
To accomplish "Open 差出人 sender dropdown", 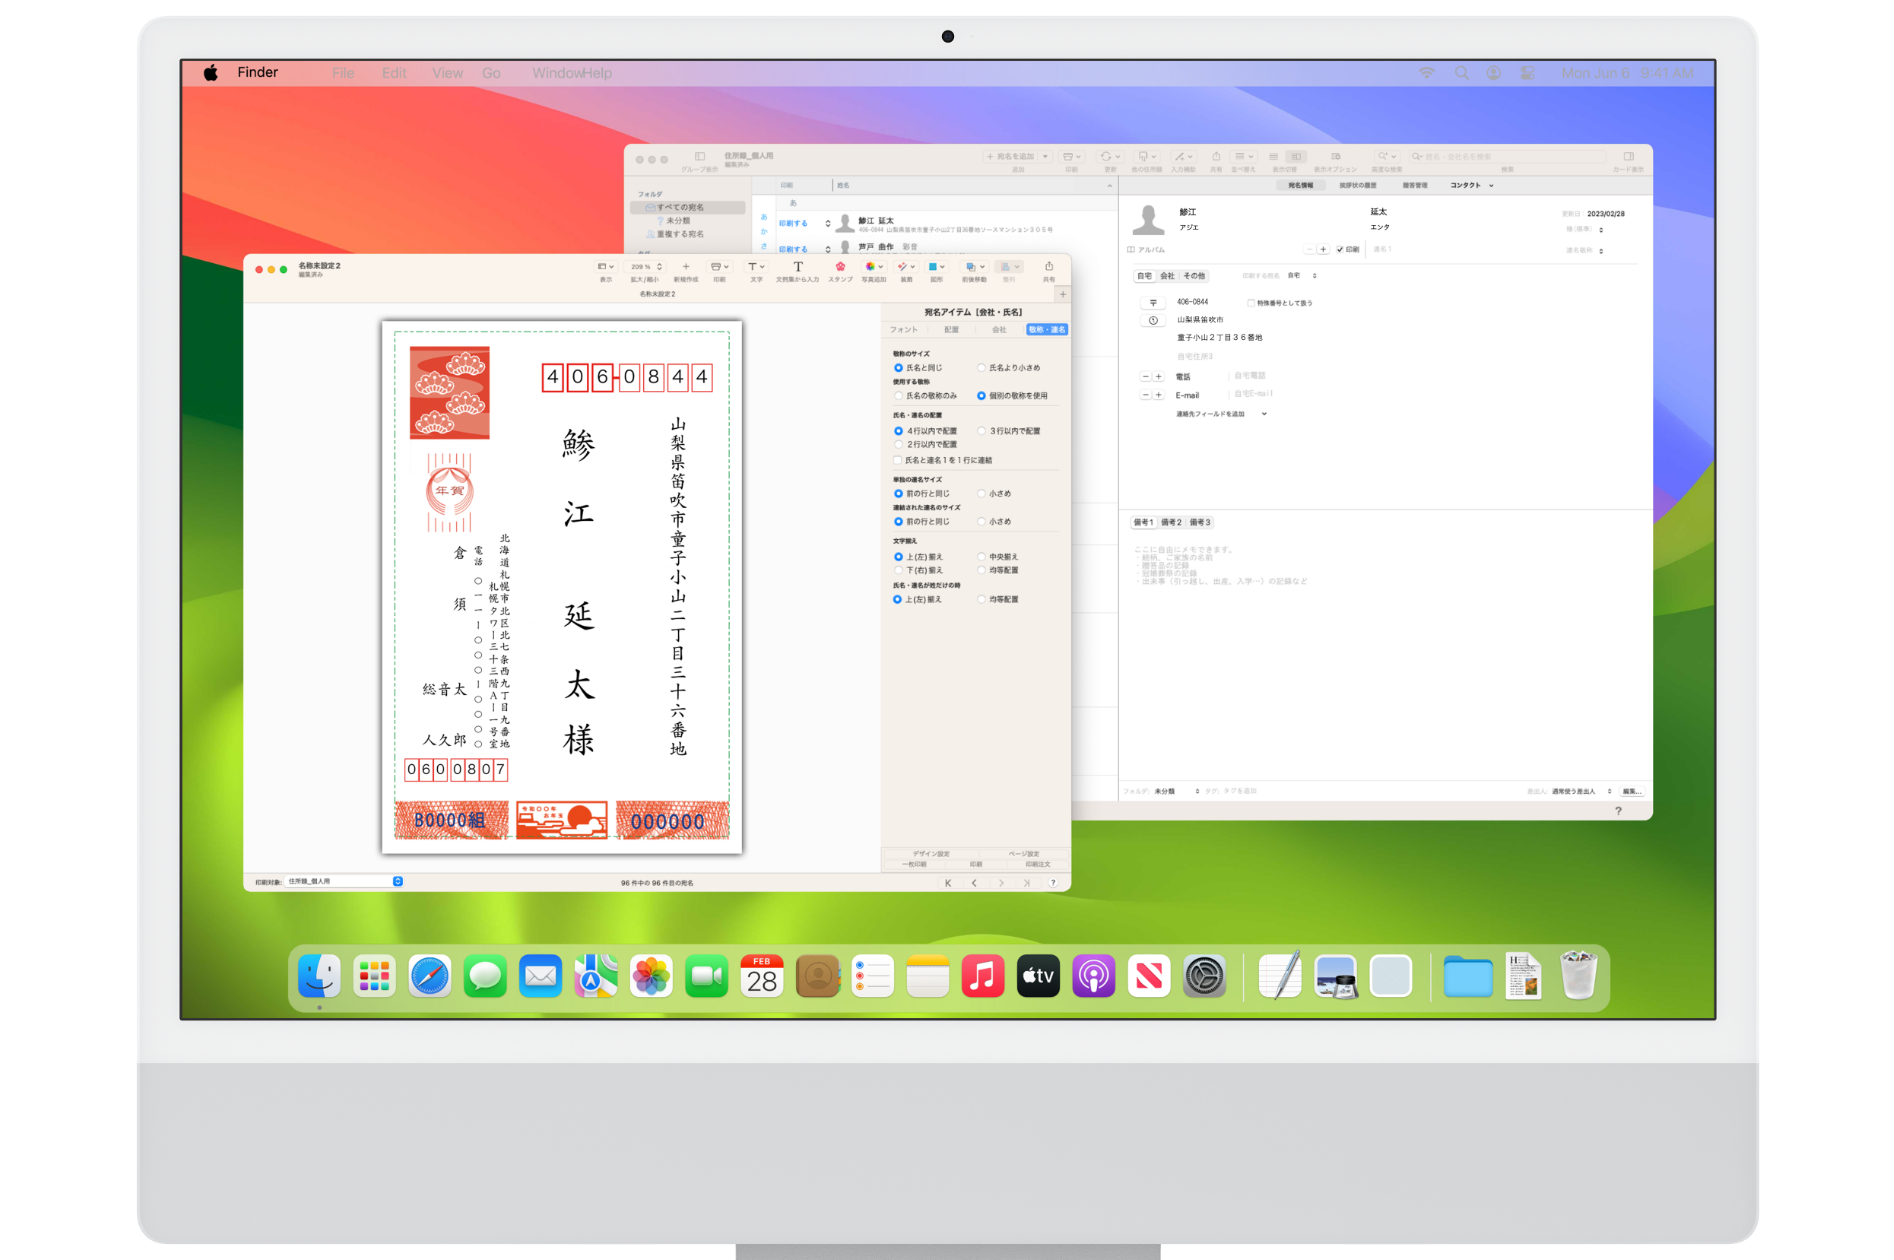I will click(x=1581, y=792).
